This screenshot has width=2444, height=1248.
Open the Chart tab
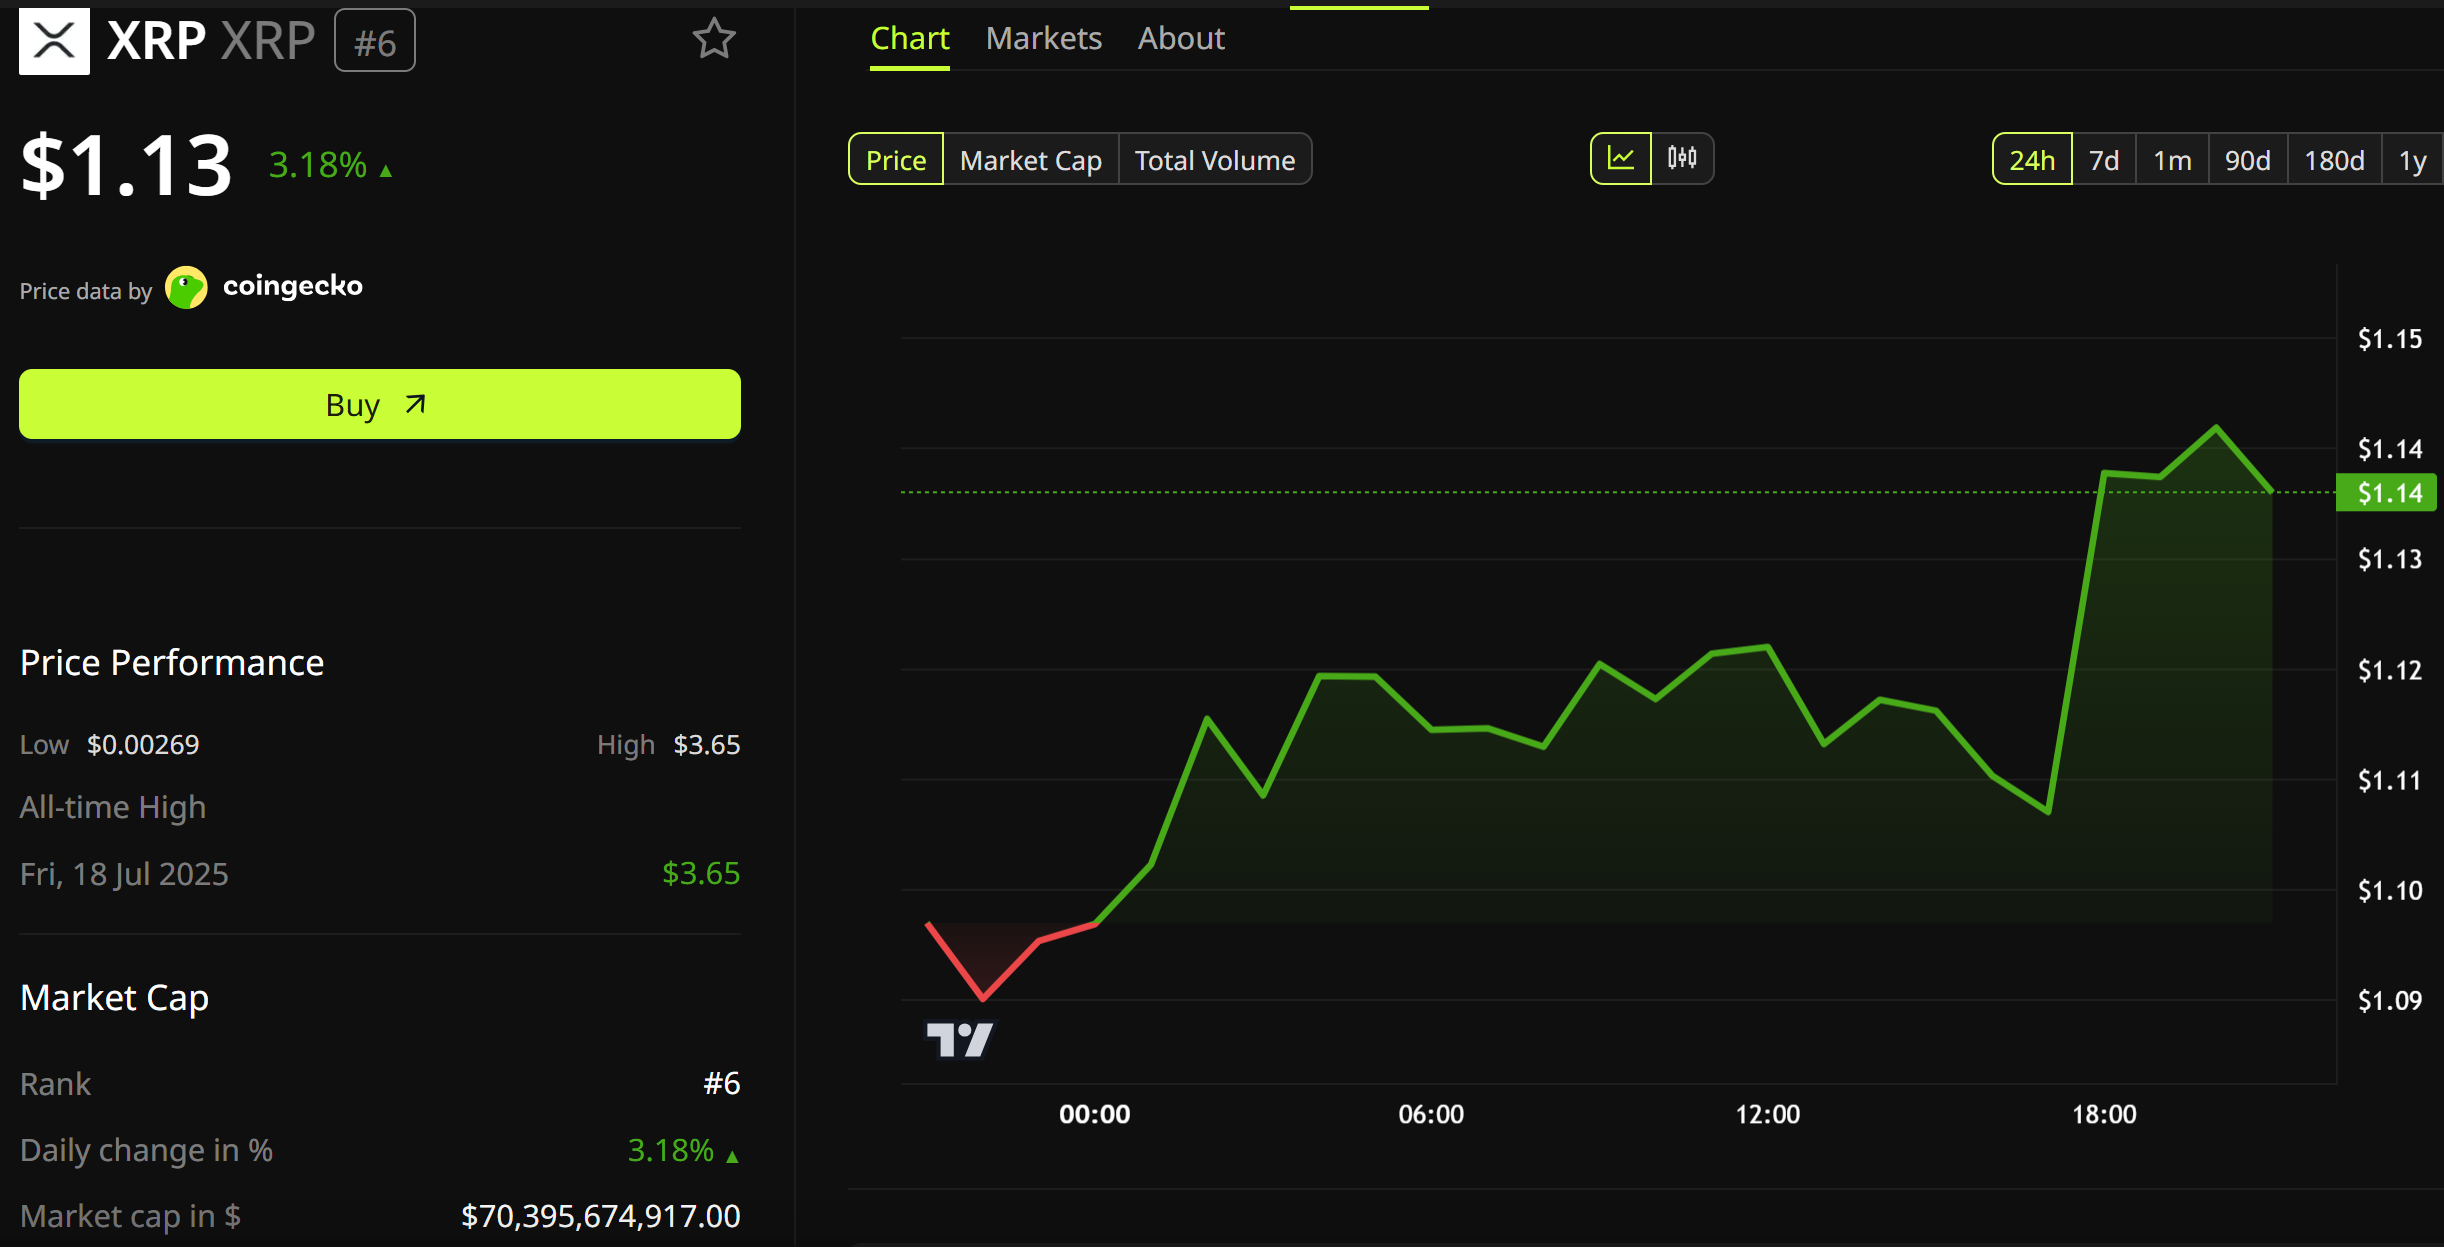(x=909, y=39)
